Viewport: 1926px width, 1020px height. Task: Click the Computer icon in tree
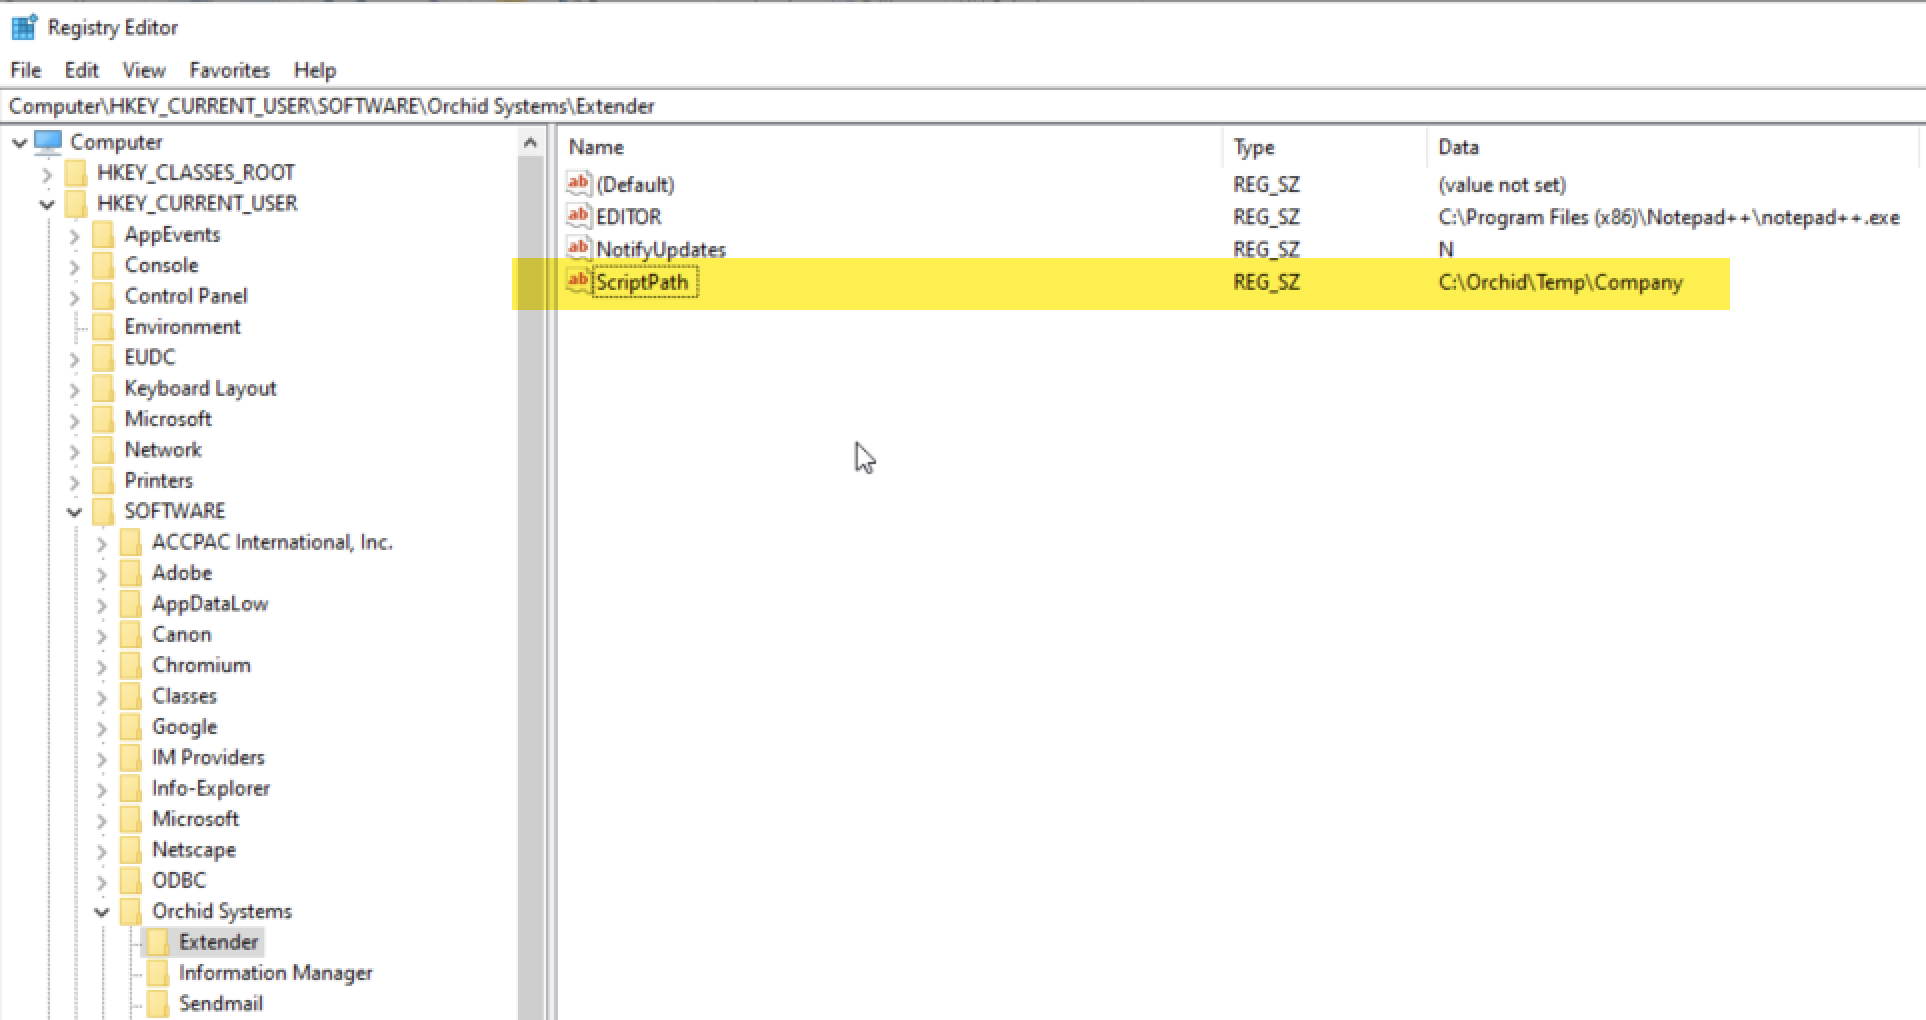click(x=48, y=142)
